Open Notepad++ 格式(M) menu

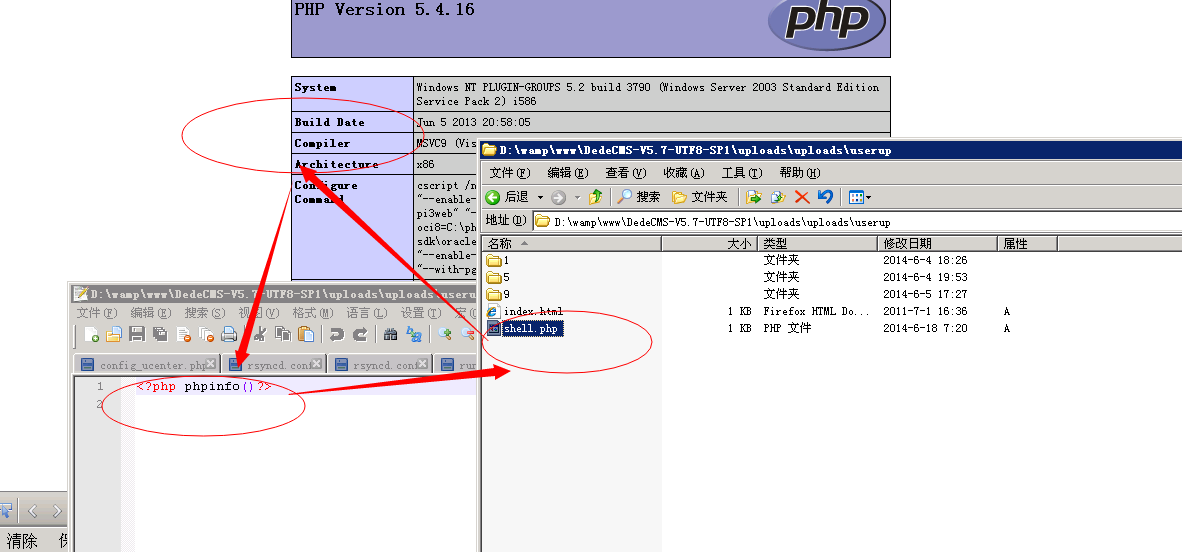pyautogui.click(x=313, y=313)
